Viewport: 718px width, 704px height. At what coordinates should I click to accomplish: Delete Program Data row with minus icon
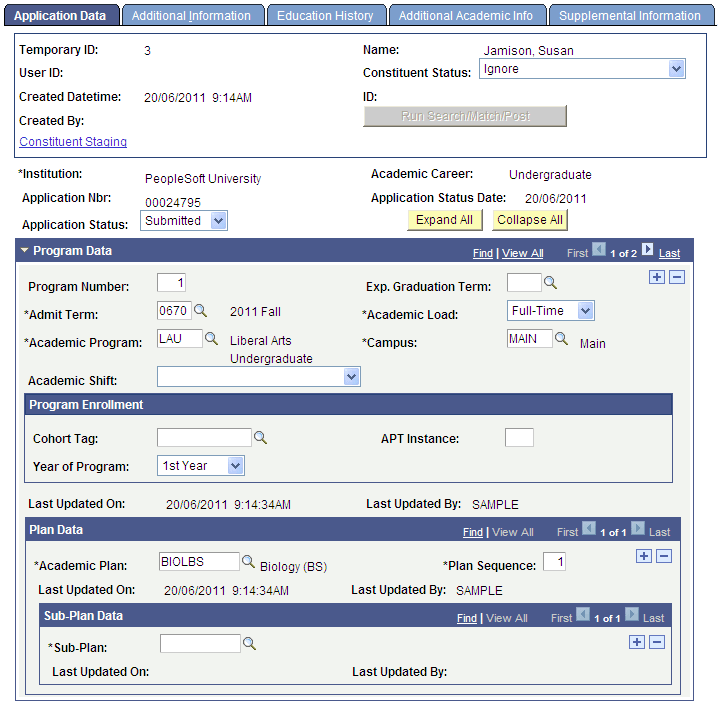coord(677,277)
